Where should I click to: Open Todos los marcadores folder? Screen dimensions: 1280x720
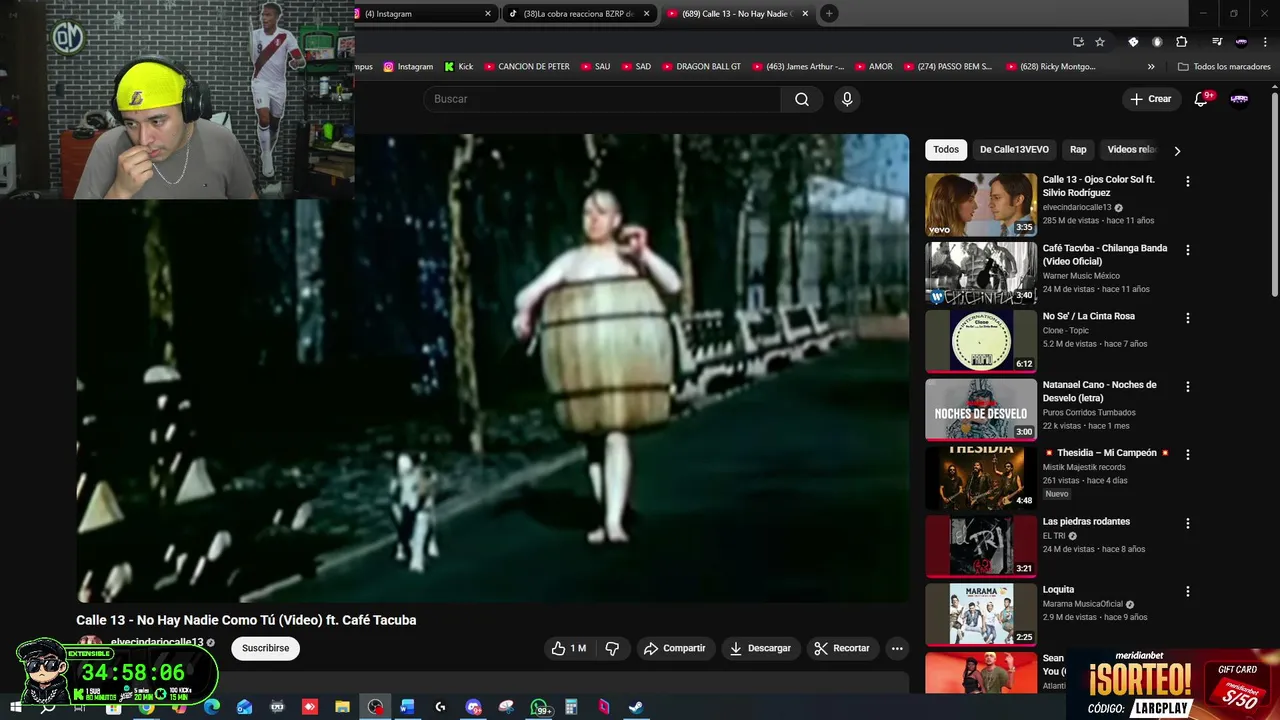tap(1224, 67)
